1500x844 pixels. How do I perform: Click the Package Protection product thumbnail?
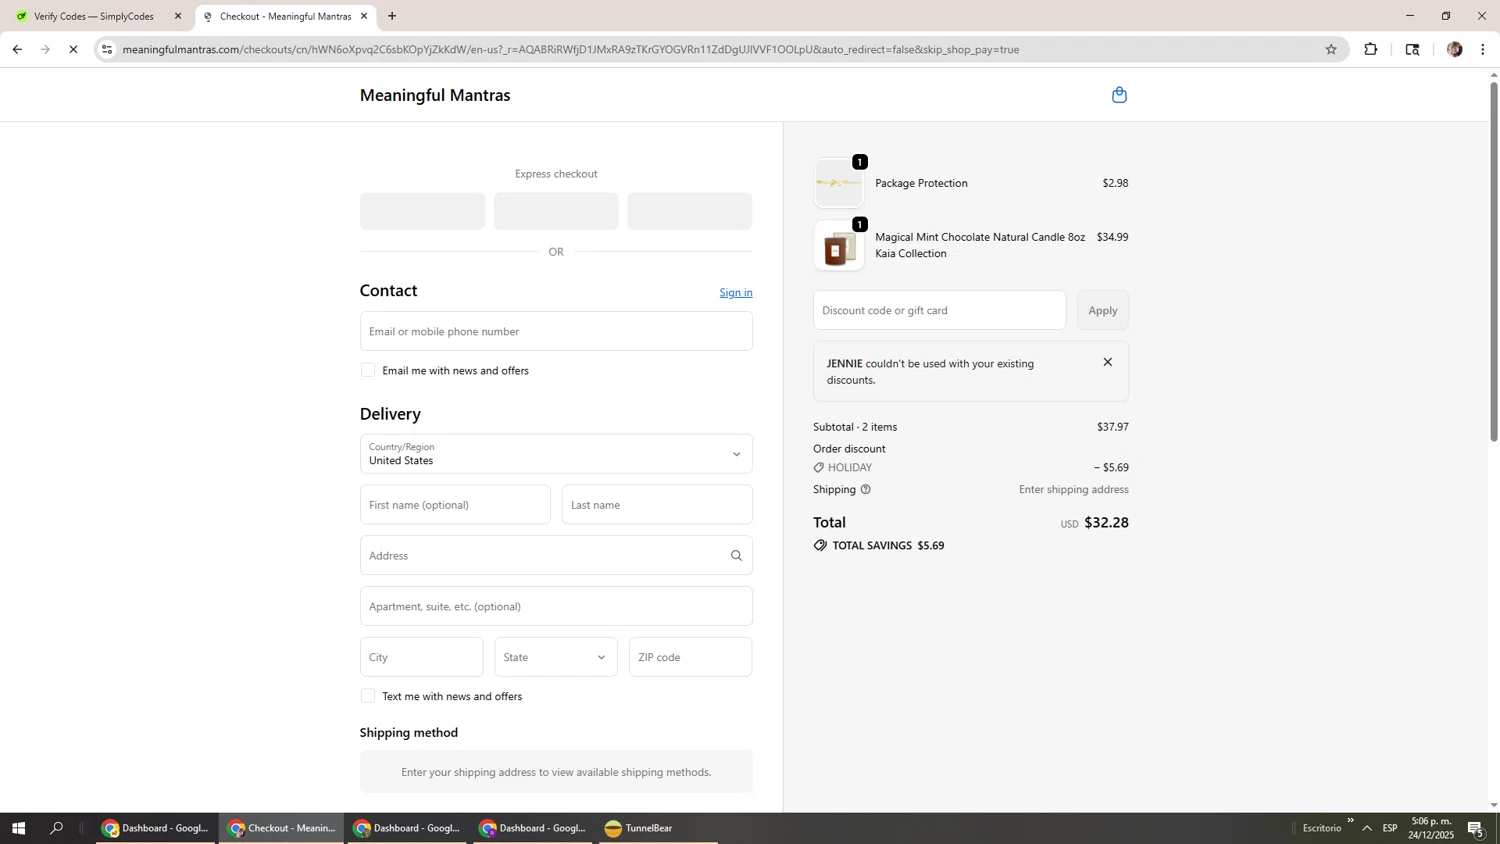838,183
